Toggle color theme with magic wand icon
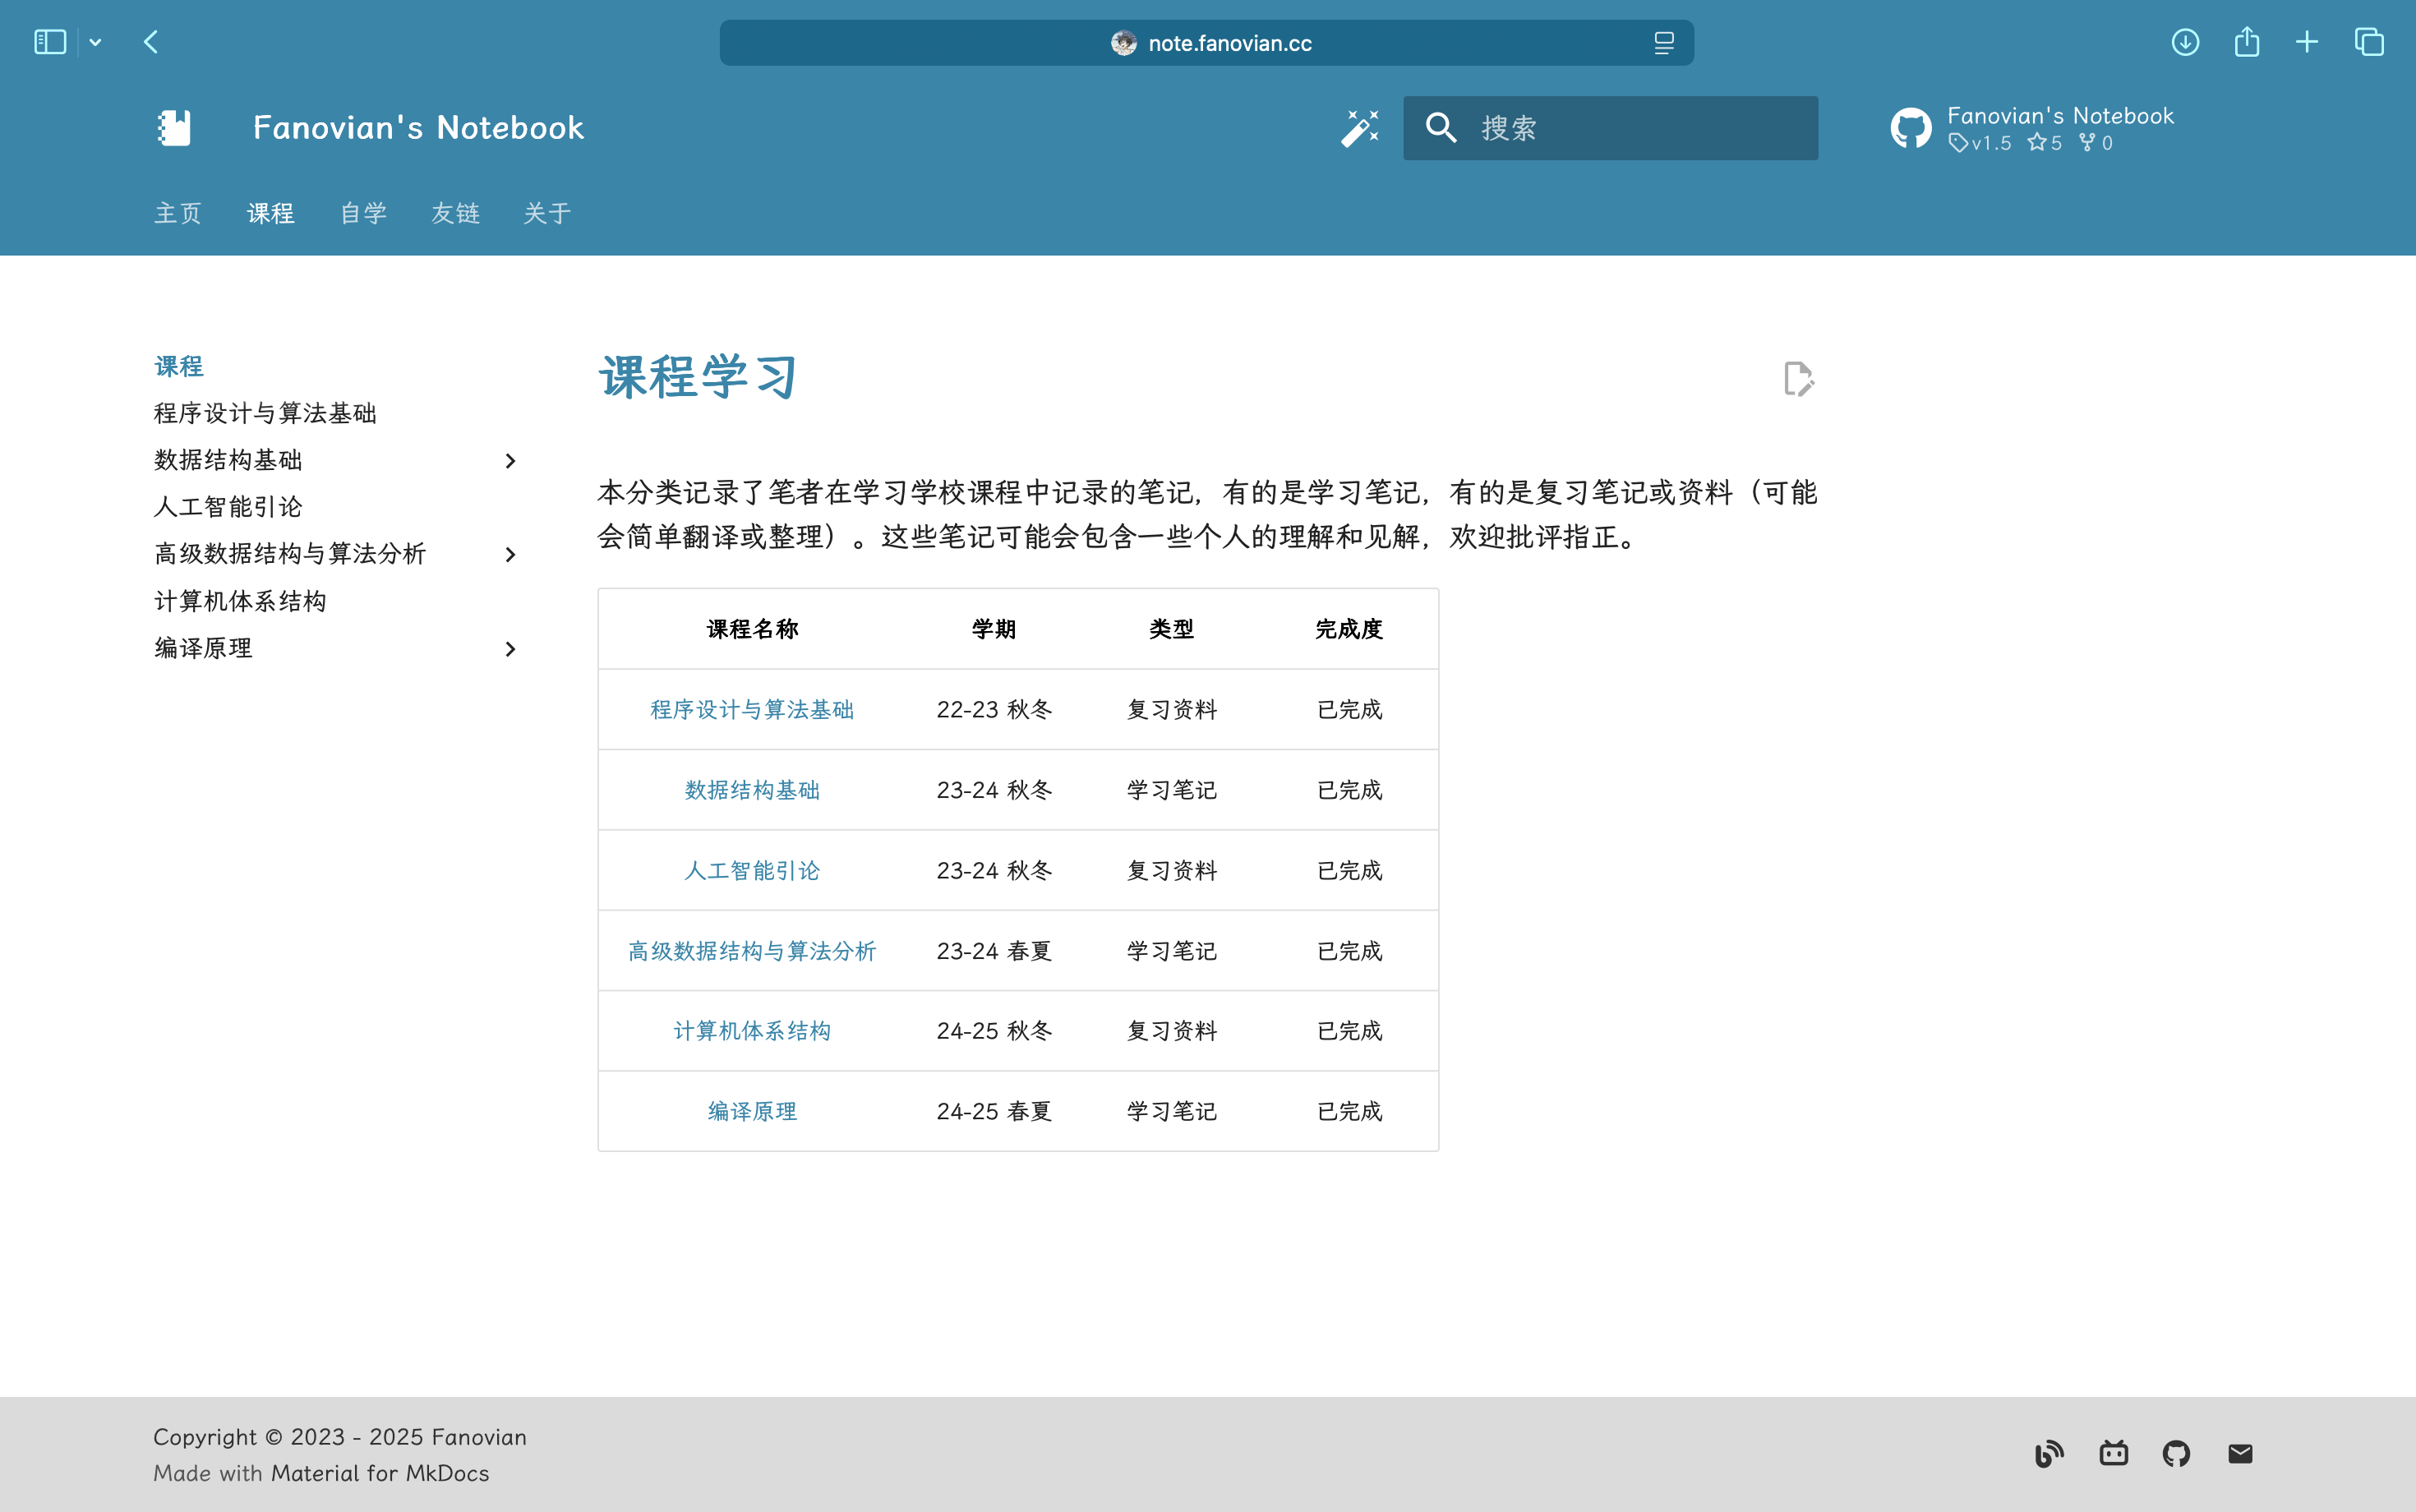2416x1512 pixels. click(1360, 128)
